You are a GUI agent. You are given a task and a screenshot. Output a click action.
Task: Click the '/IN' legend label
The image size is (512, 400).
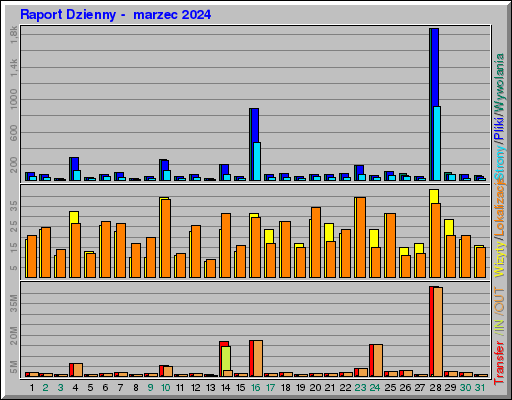coord(499,327)
